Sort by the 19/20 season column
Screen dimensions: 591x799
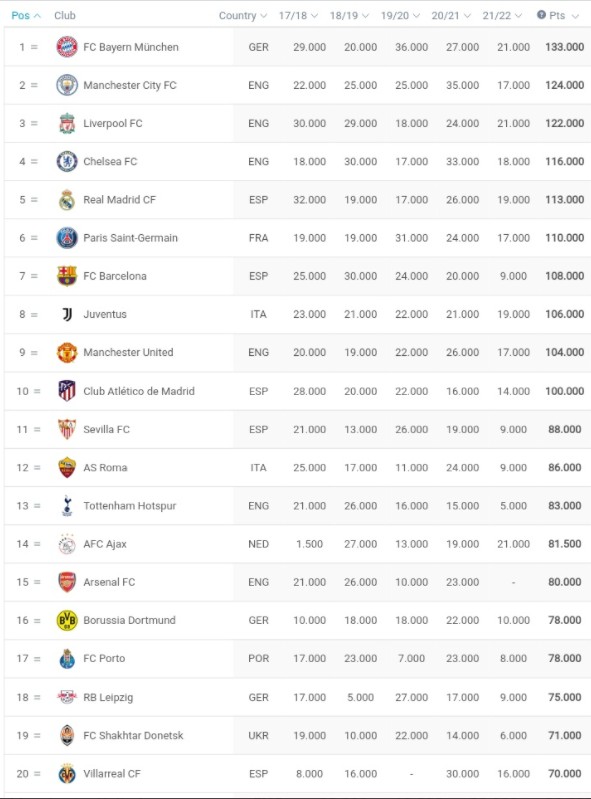(400, 16)
